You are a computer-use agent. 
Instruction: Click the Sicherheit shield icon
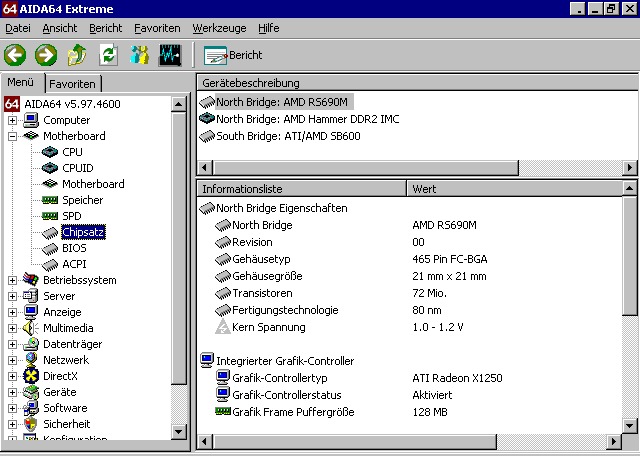coord(31,424)
